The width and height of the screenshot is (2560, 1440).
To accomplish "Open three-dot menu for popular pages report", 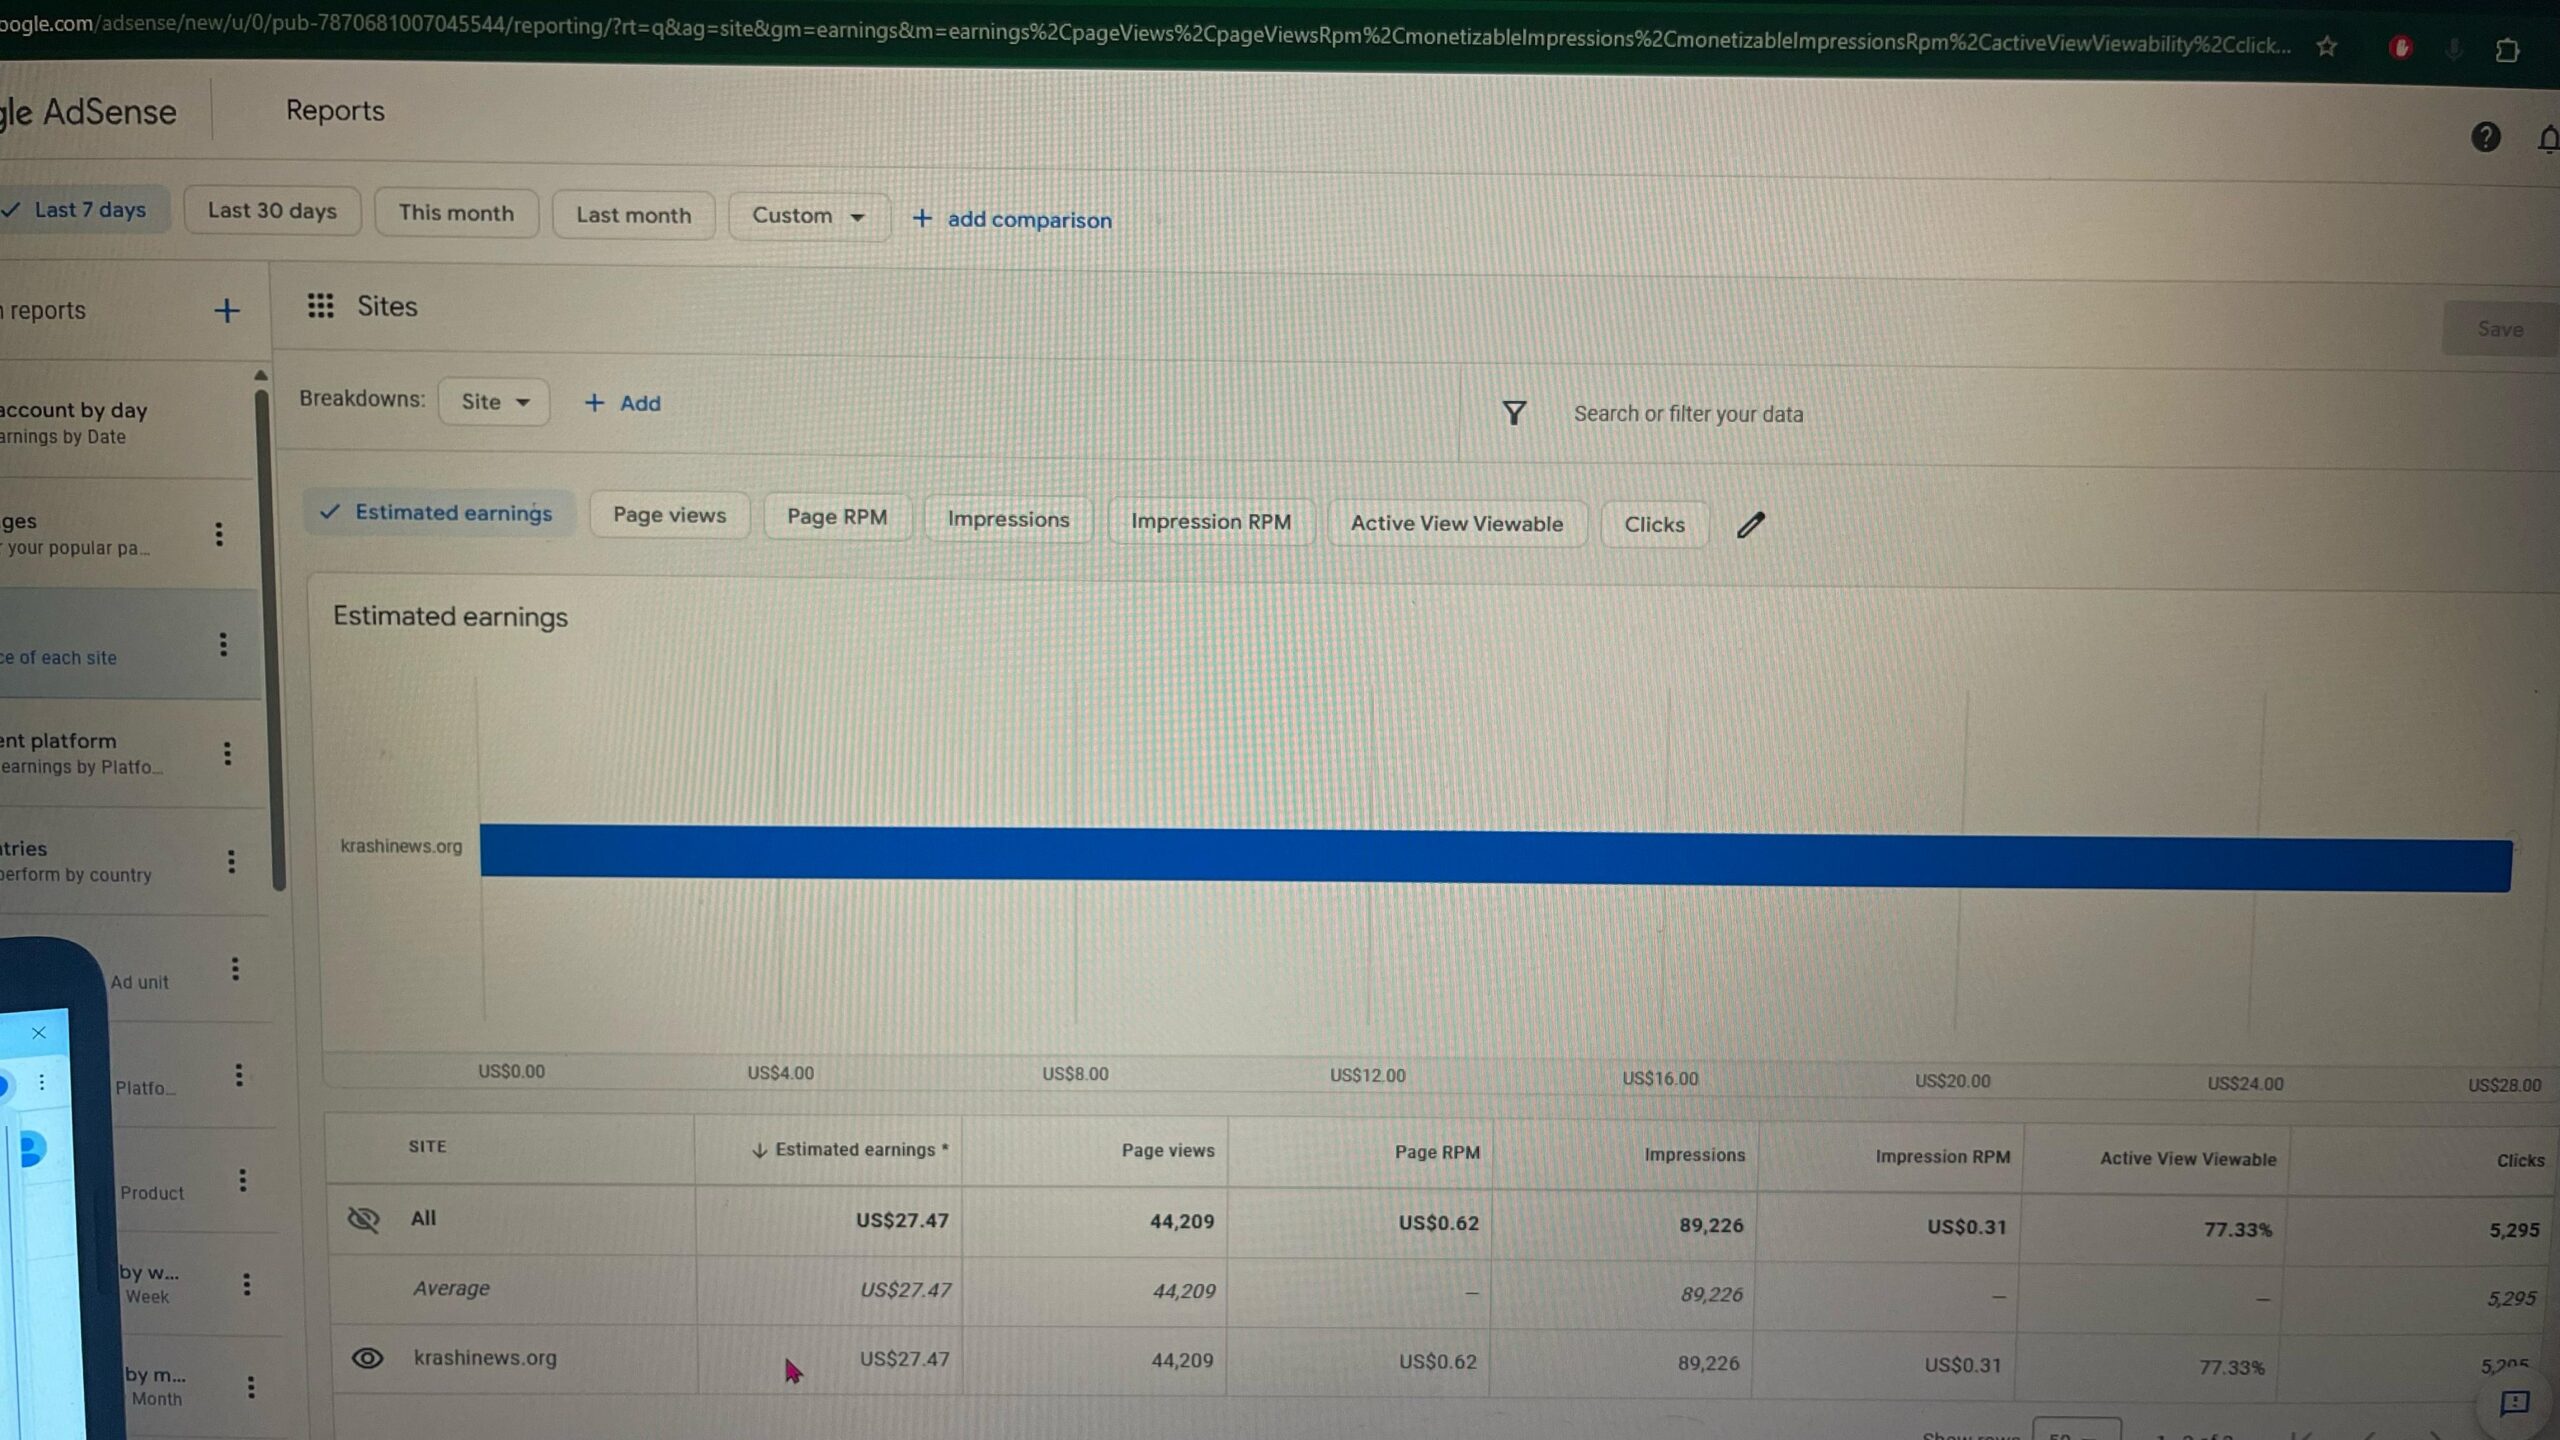I will 219,534.
